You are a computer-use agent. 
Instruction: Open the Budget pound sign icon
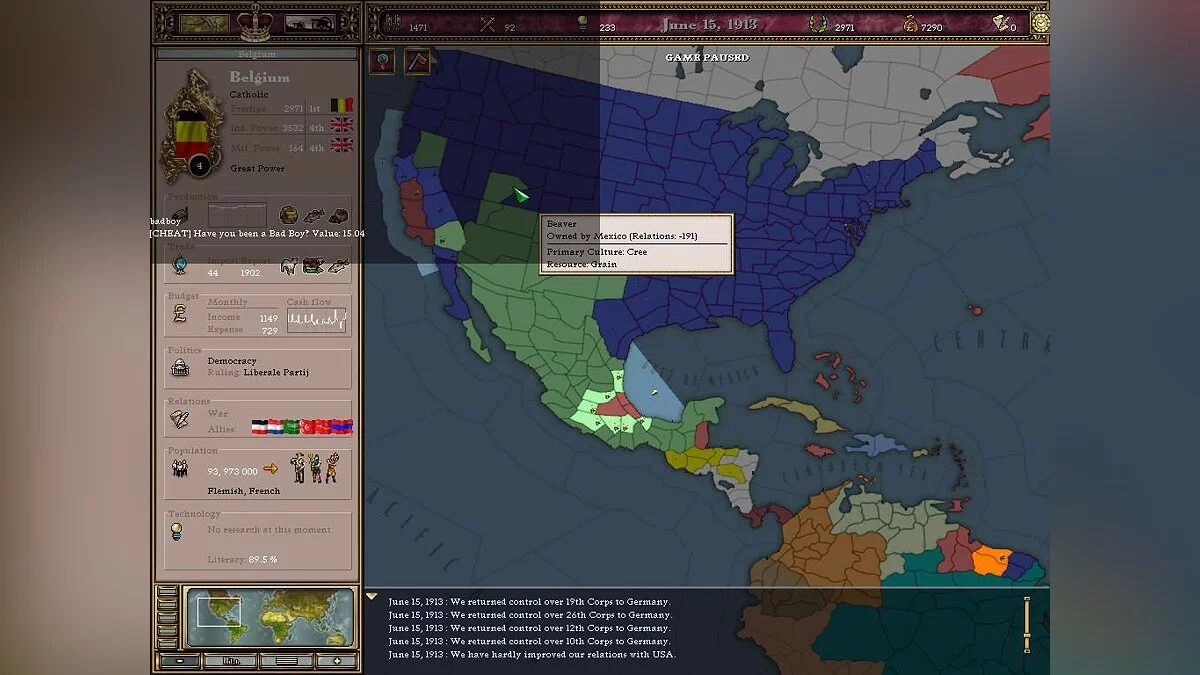(x=180, y=314)
